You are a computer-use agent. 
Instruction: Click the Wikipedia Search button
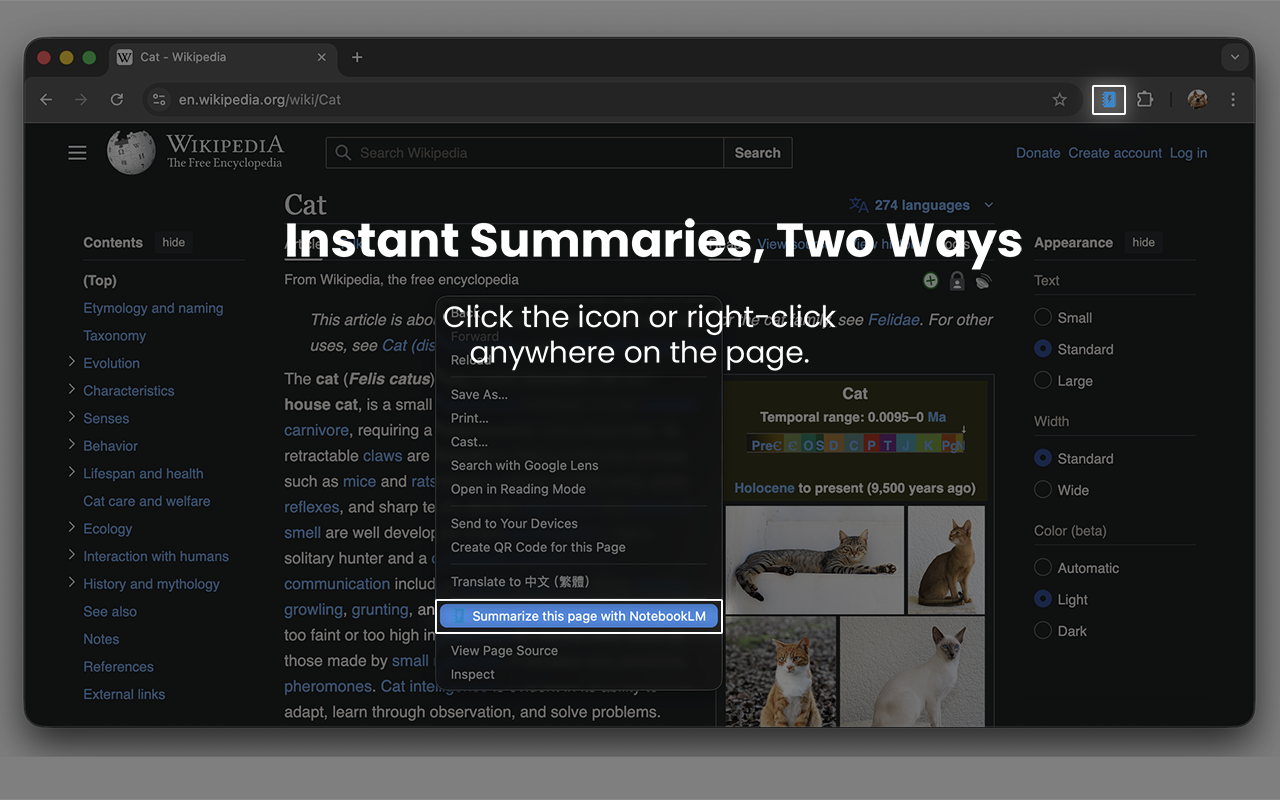pyautogui.click(x=757, y=153)
